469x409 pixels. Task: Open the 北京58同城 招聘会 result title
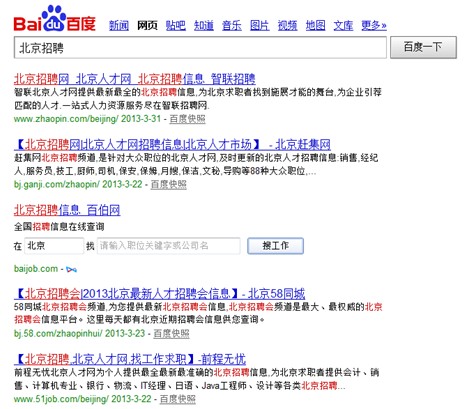tap(159, 294)
